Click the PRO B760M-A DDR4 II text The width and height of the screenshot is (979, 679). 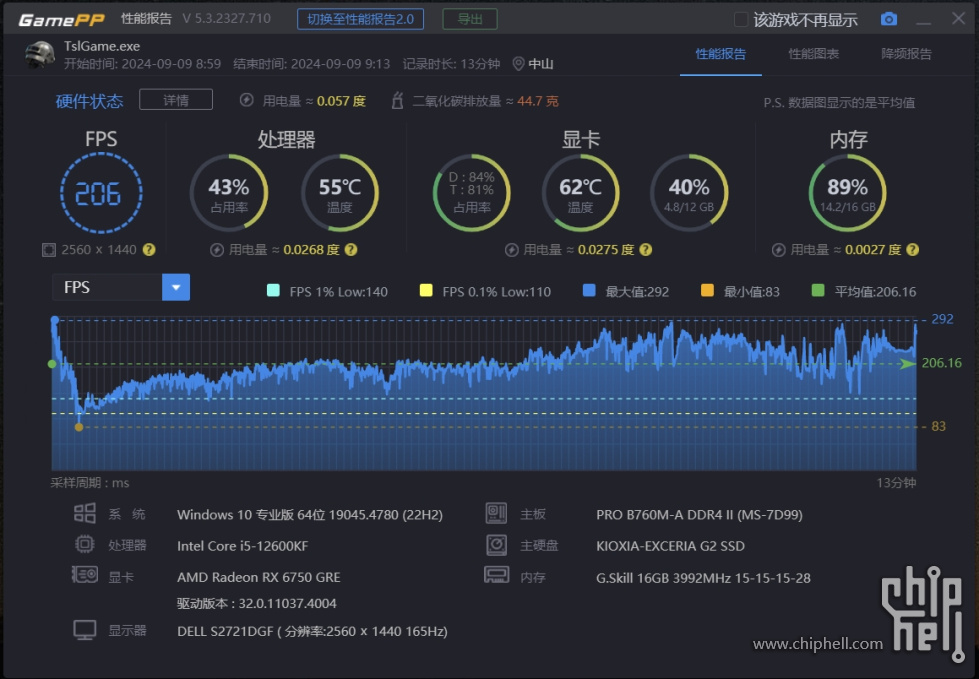click(x=699, y=515)
